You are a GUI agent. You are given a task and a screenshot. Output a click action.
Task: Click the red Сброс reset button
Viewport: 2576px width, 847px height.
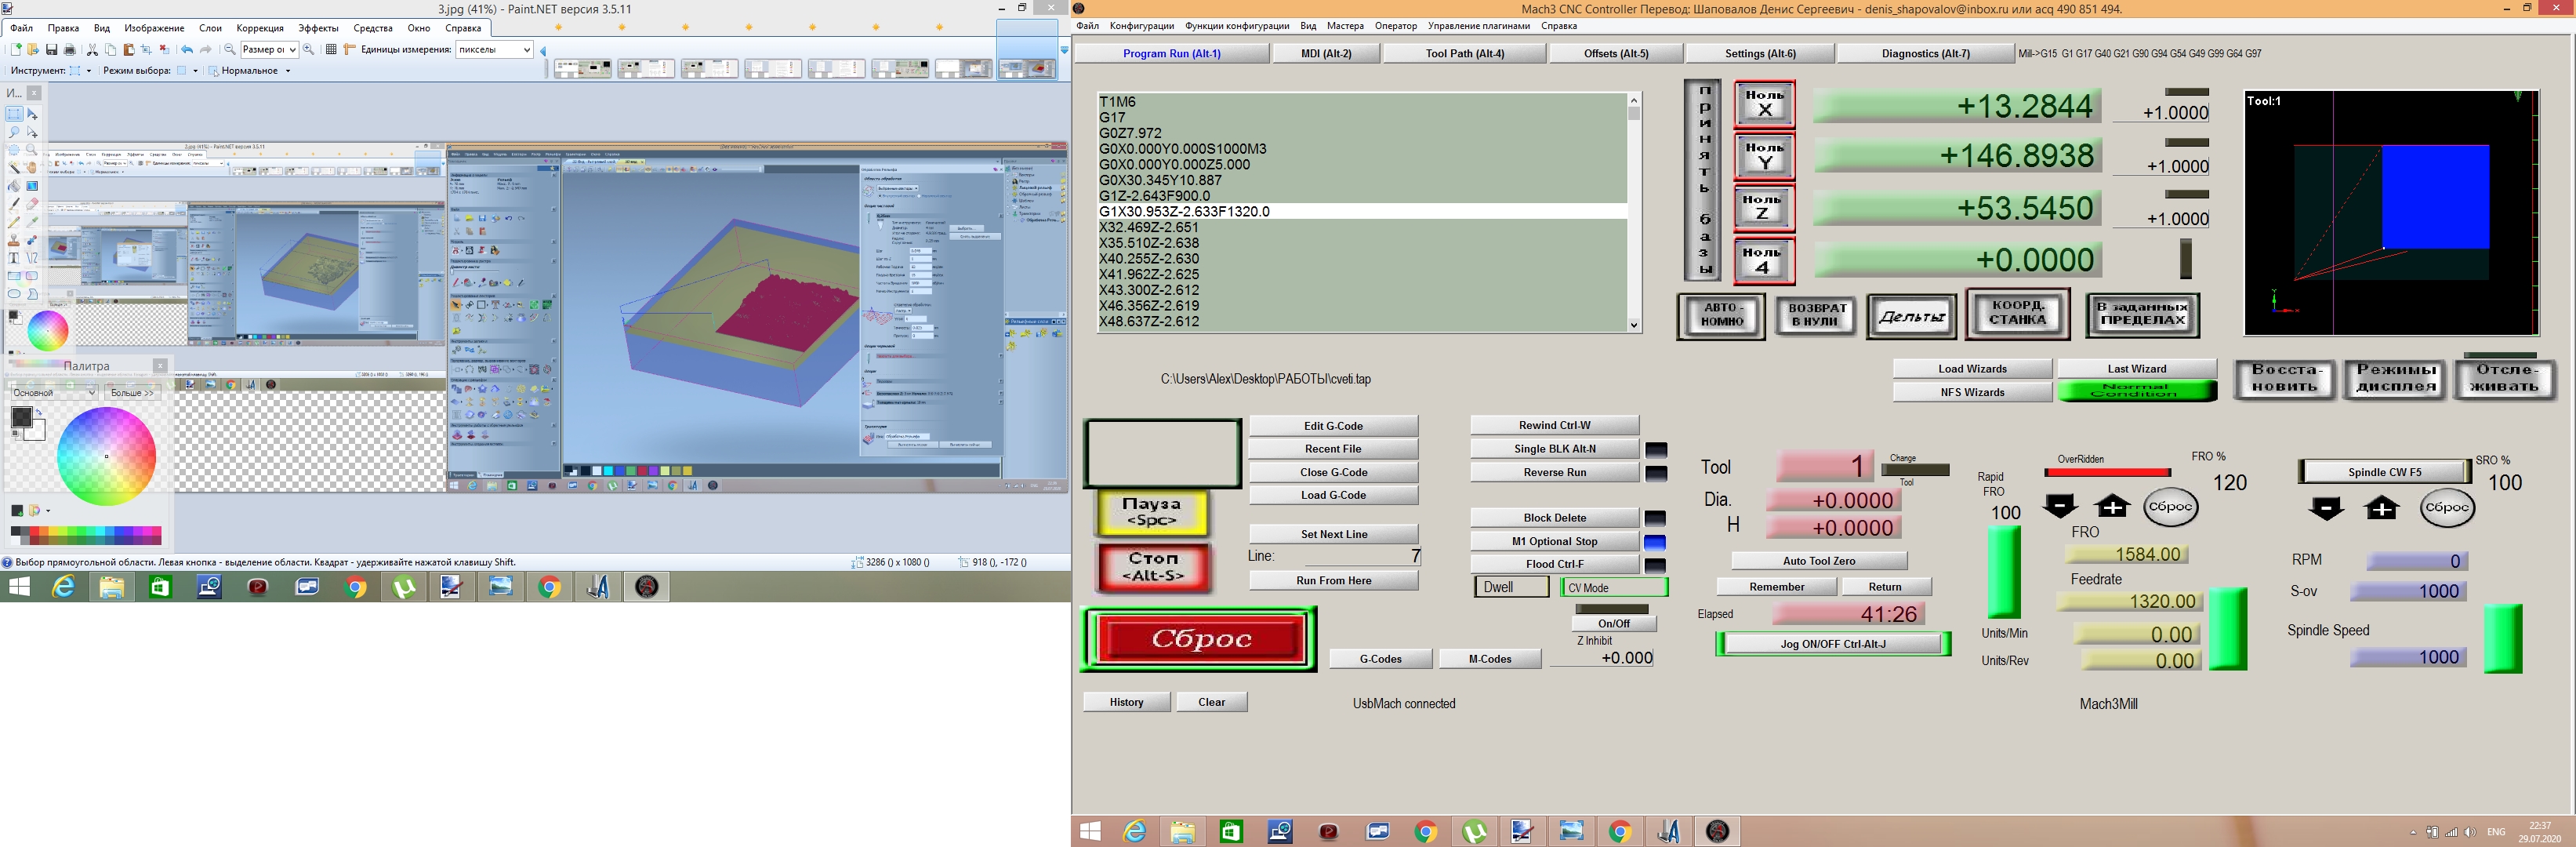click(1200, 639)
